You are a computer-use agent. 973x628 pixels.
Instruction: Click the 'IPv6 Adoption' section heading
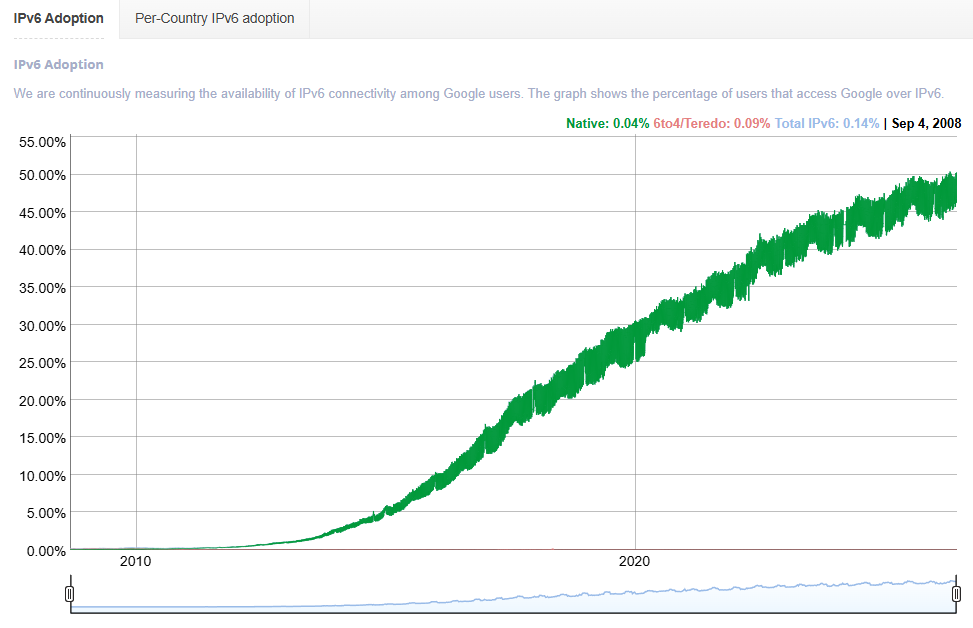[x=59, y=65]
